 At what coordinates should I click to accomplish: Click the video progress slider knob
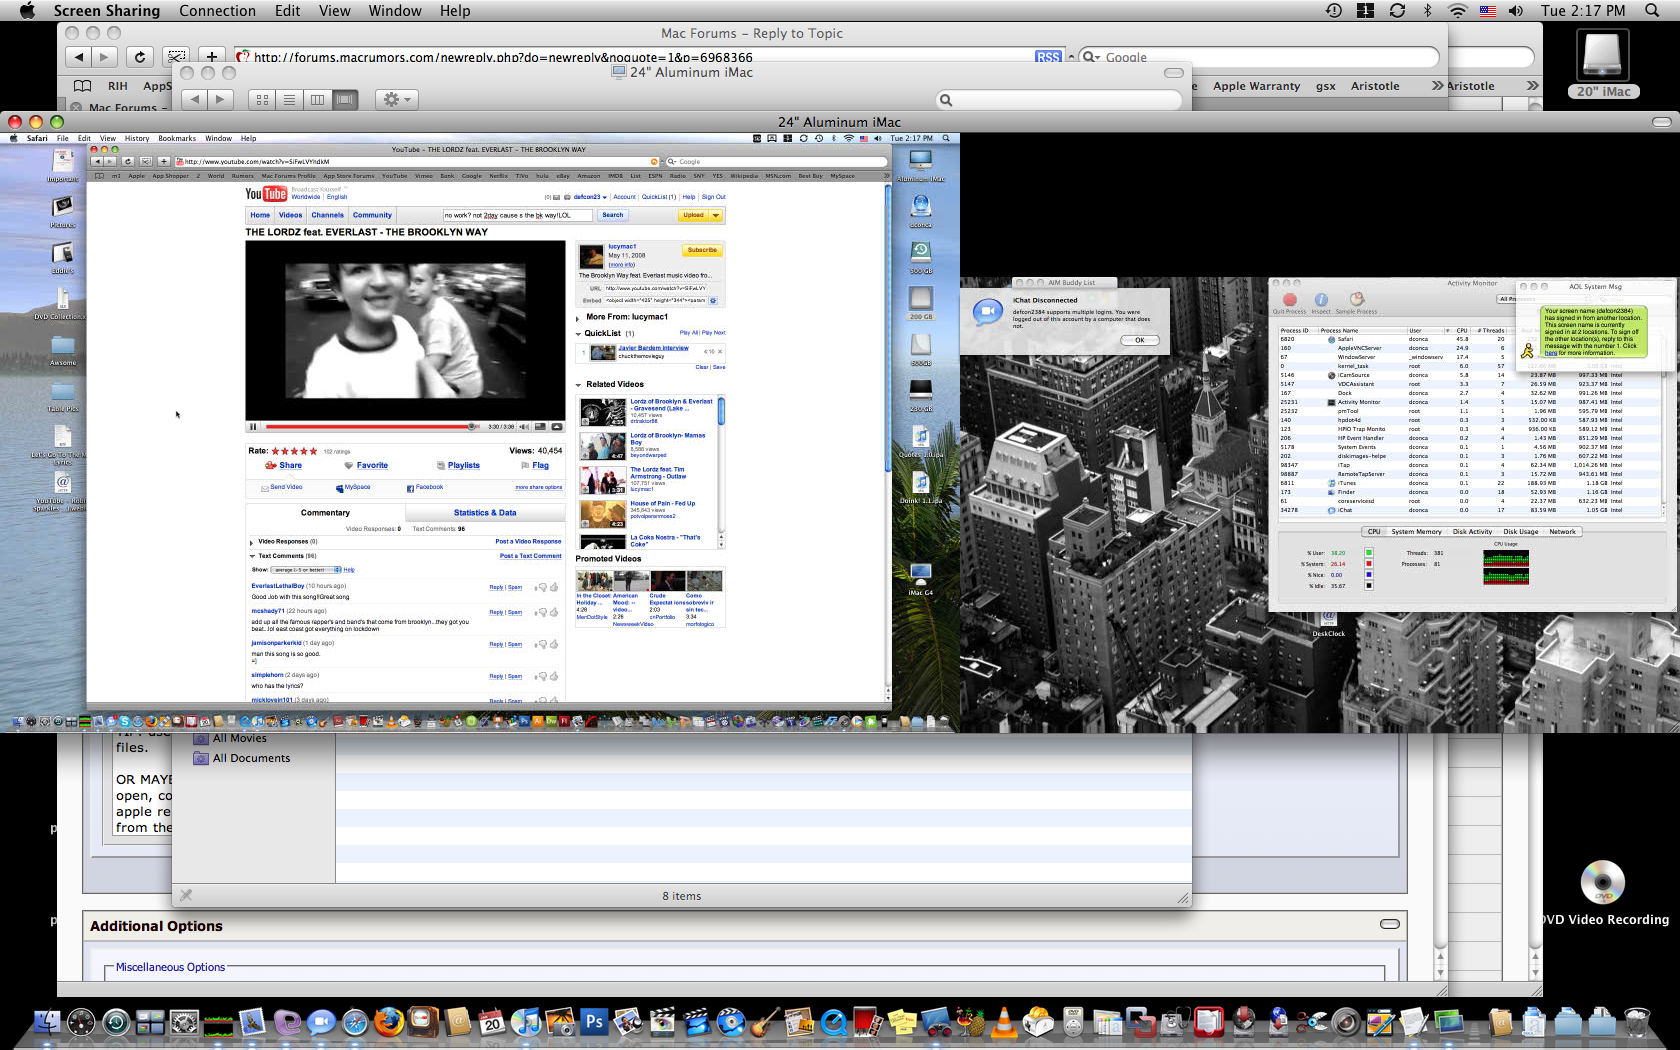tap(471, 427)
